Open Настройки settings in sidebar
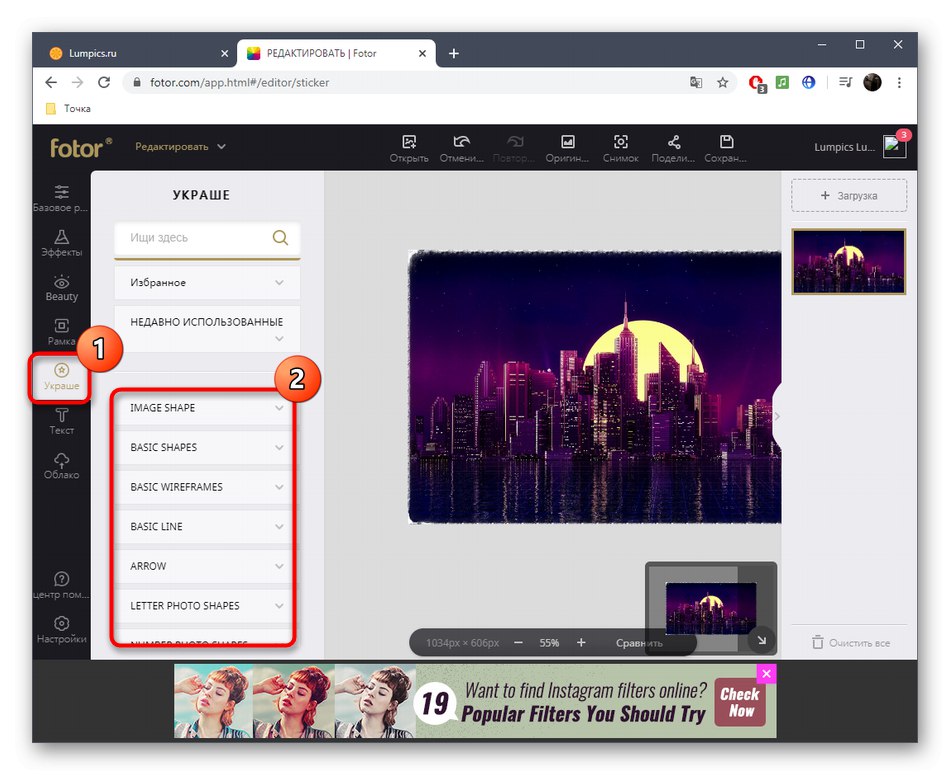950x775 pixels. pyautogui.click(x=61, y=630)
